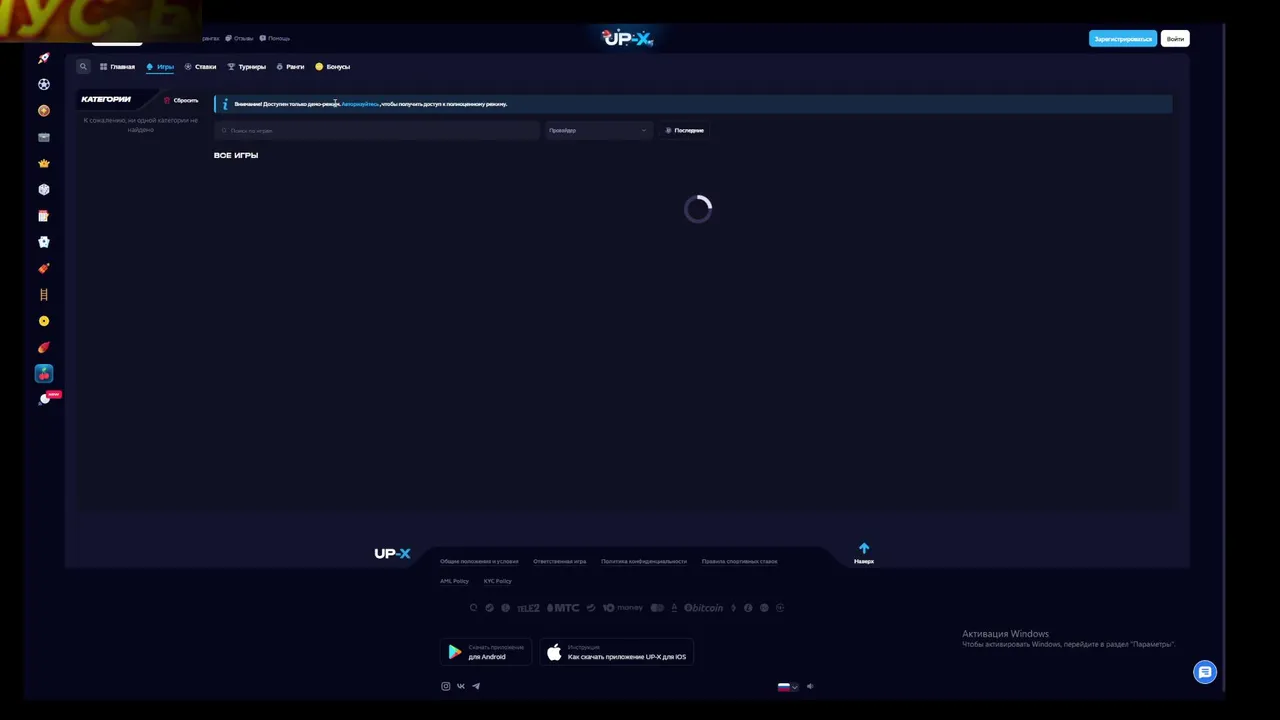Open Отзывы in the top bar

pos(239,38)
